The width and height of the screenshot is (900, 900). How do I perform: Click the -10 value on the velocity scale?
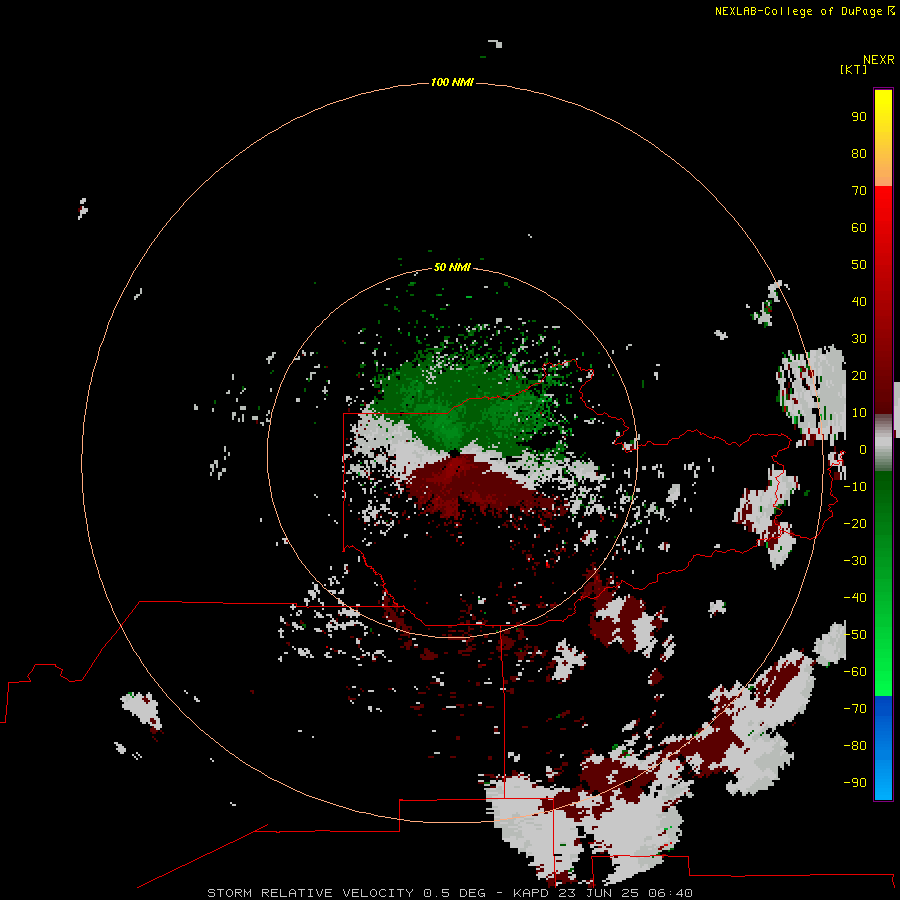[x=855, y=487]
